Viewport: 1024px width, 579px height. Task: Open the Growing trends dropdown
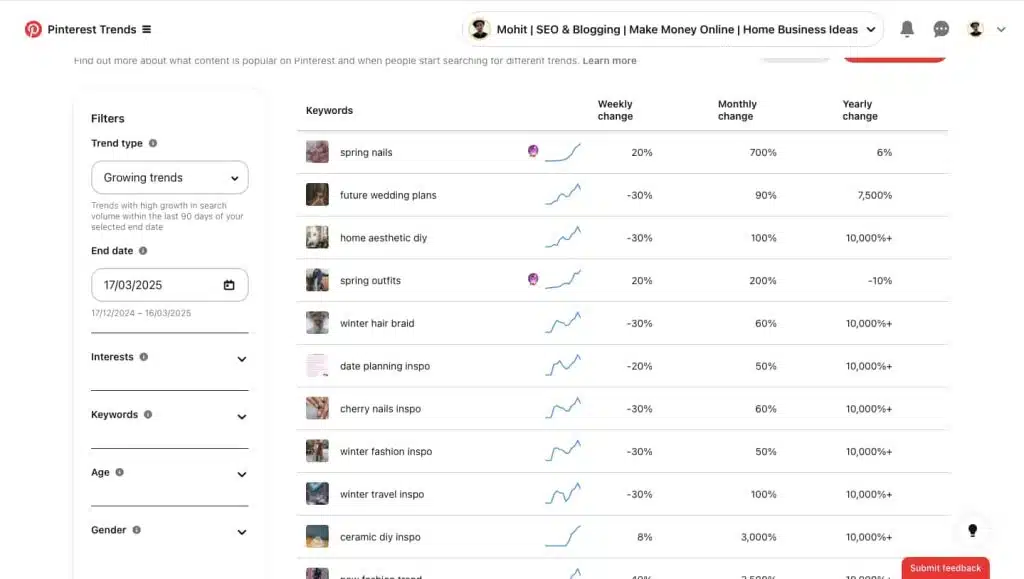click(x=169, y=177)
